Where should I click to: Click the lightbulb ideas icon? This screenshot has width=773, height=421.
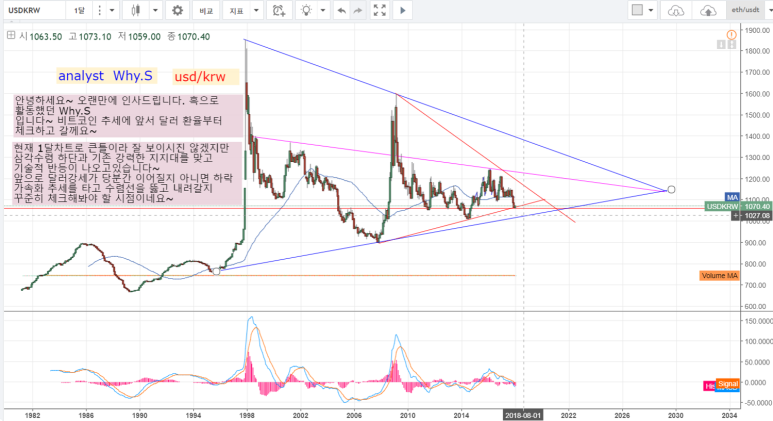click(x=306, y=10)
